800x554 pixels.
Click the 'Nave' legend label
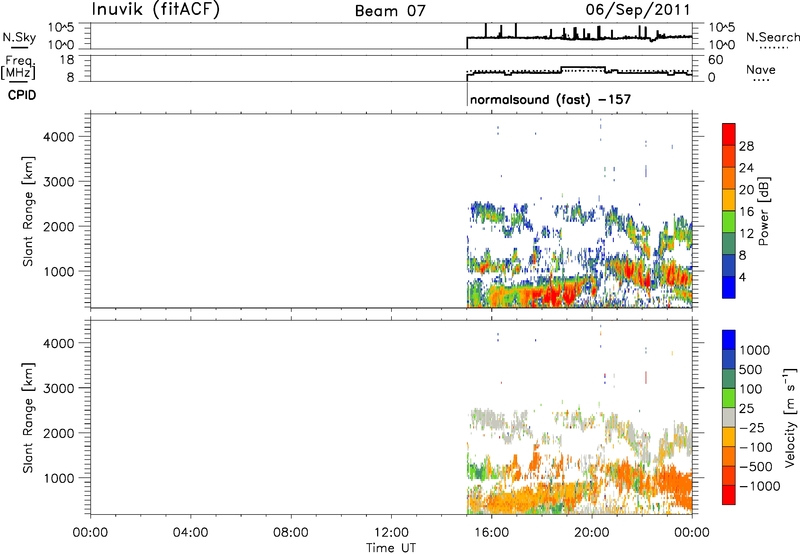tap(760, 69)
